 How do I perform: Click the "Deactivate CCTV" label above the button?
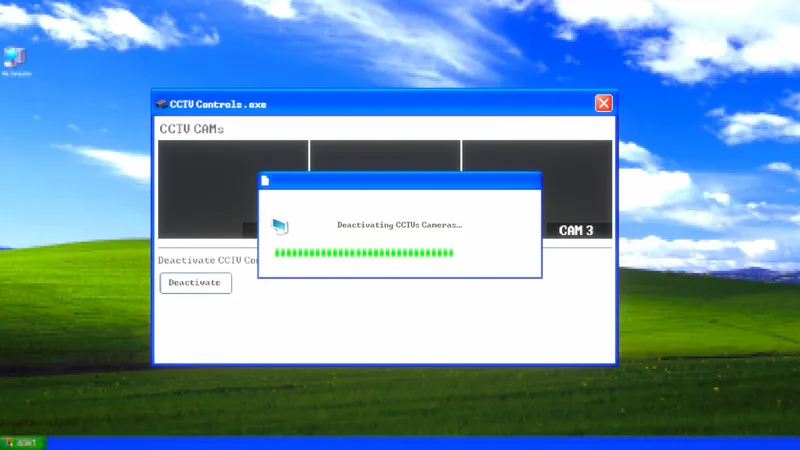click(x=207, y=260)
